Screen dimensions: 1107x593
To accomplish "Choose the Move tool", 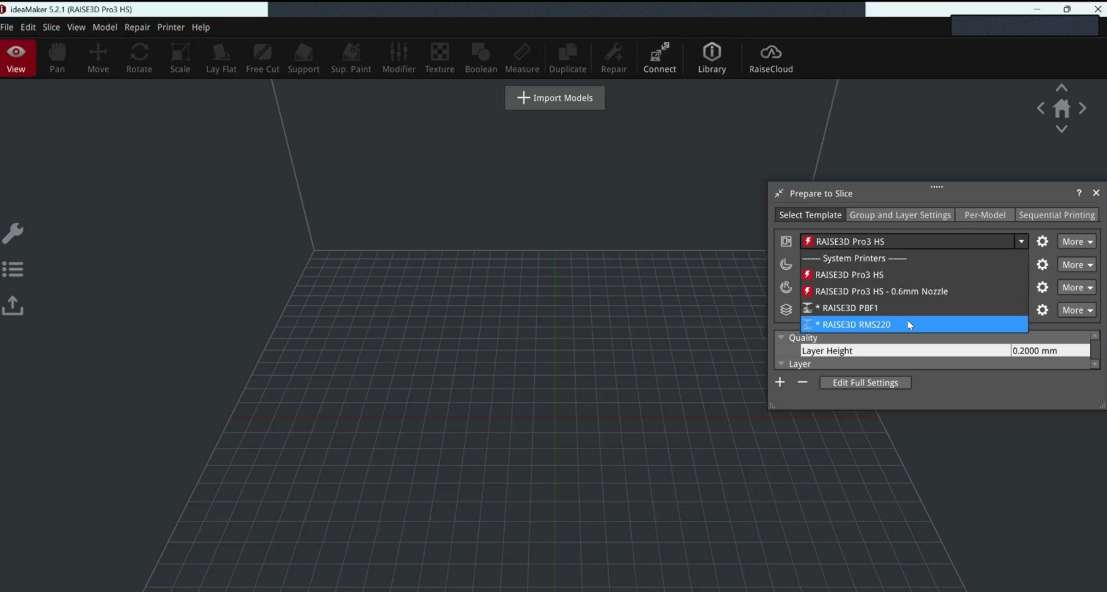I will 98,58.
